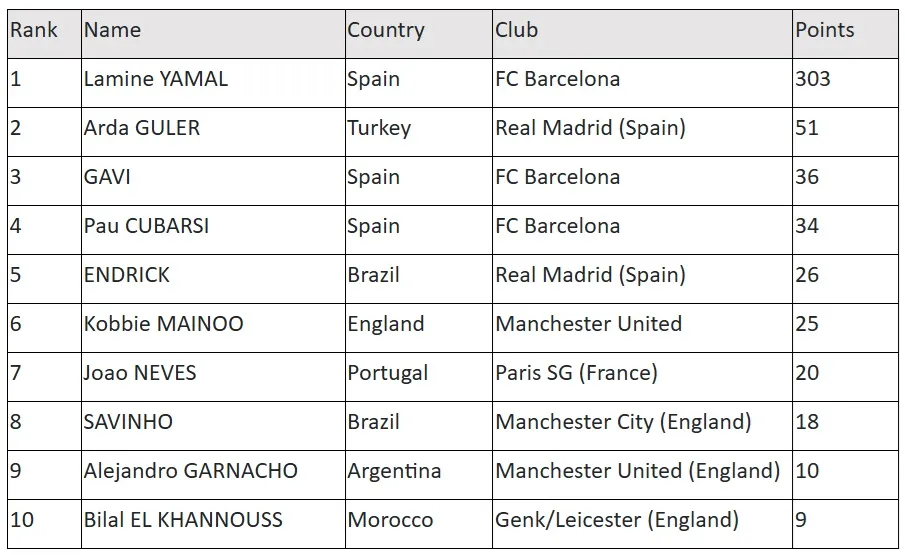Select the Turkey country cell
This screenshot has width=905, height=555.
pos(379,128)
